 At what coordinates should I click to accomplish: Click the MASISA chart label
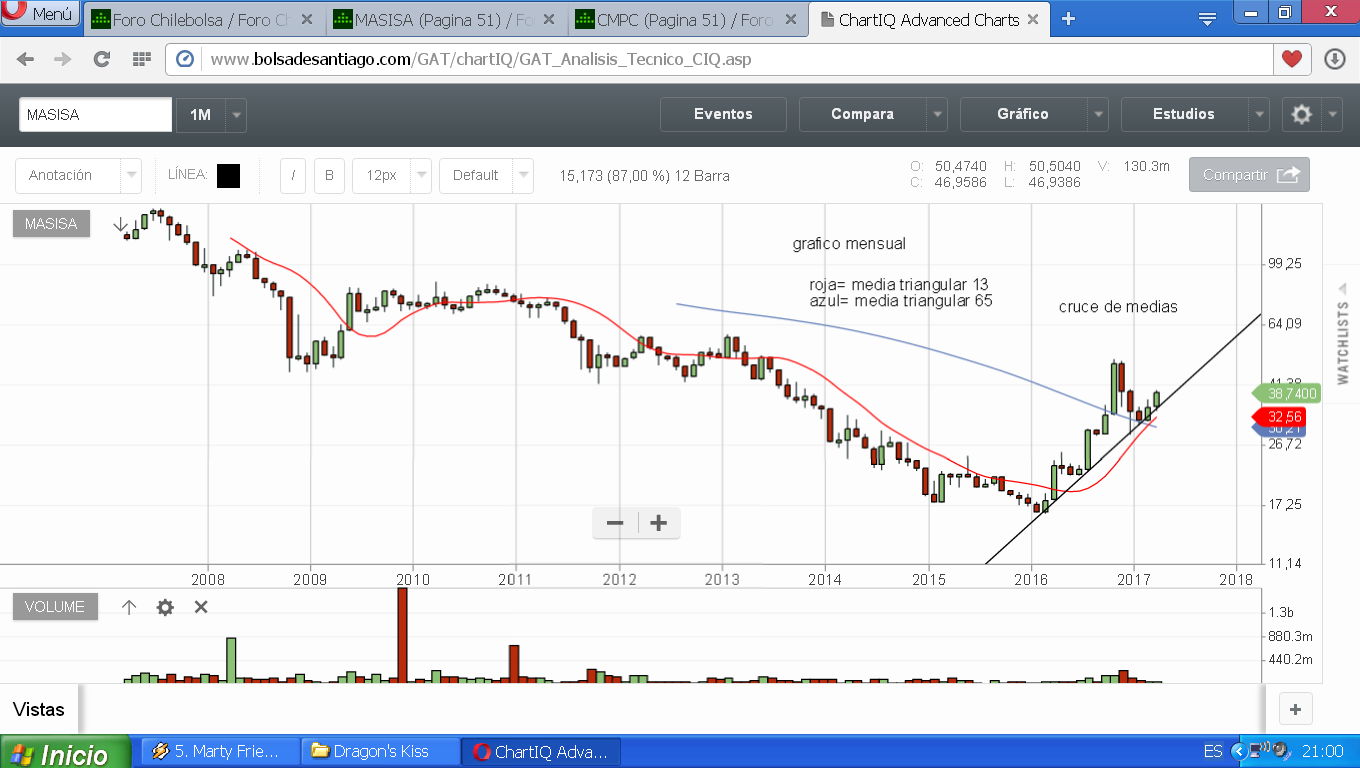coord(51,224)
